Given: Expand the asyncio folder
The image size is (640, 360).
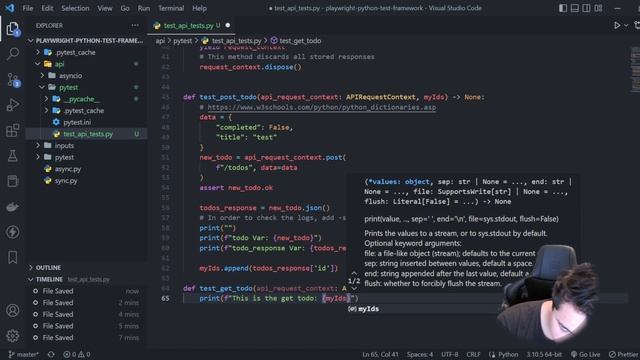Looking at the screenshot, I should point(86,76).
